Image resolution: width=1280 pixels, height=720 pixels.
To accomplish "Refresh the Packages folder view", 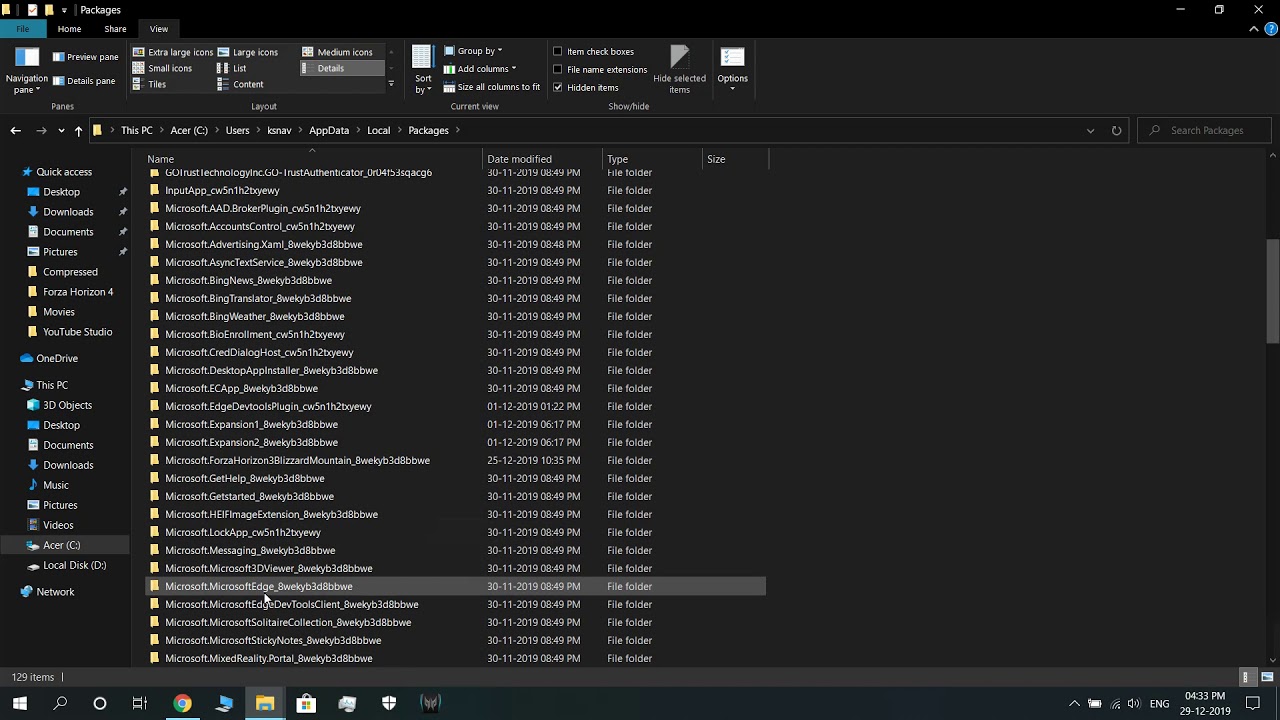I will coord(1116,130).
